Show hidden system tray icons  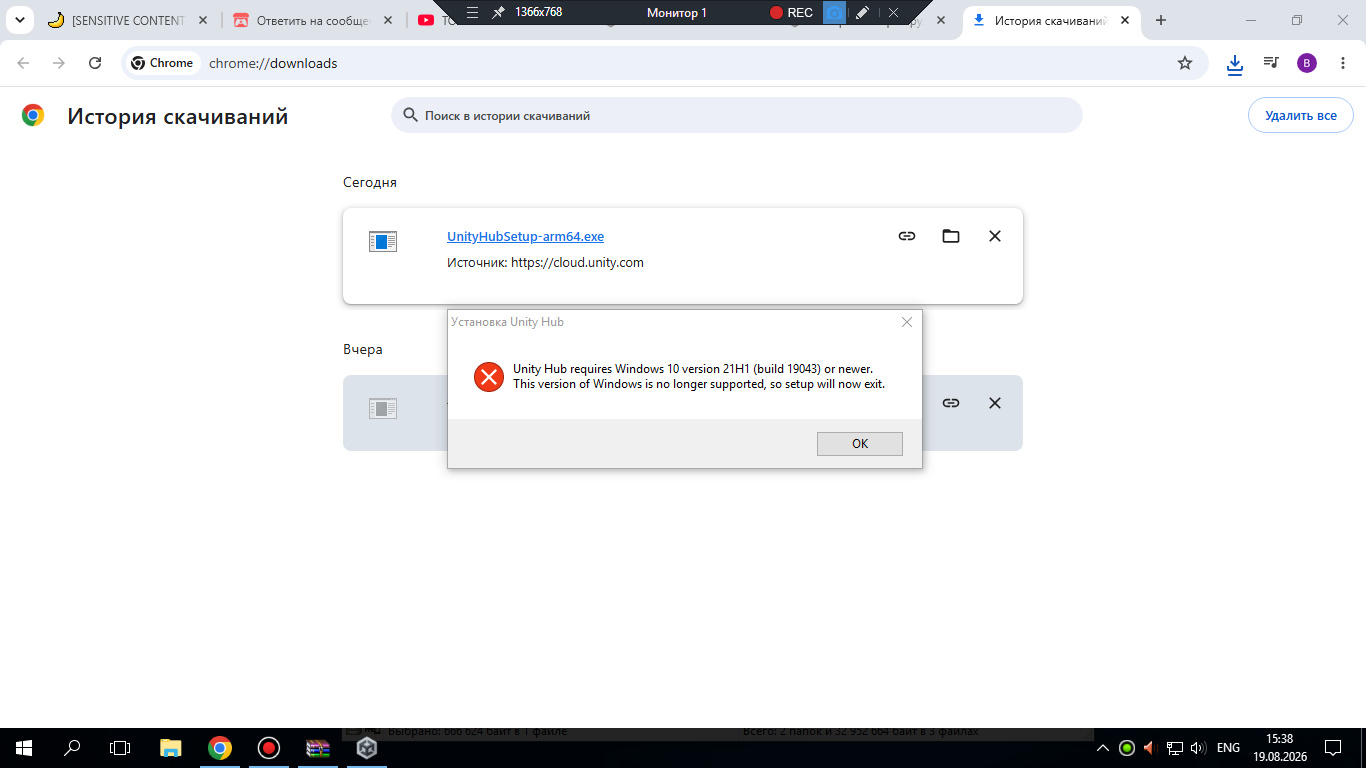point(1104,748)
